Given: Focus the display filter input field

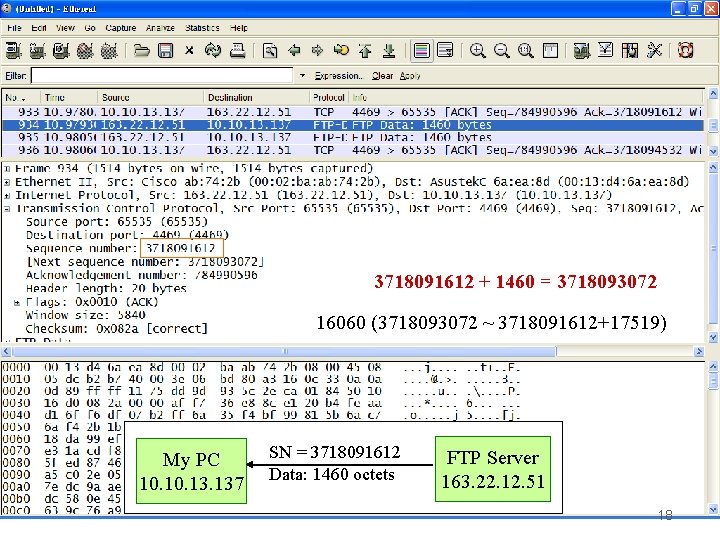Looking at the screenshot, I should [162, 75].
